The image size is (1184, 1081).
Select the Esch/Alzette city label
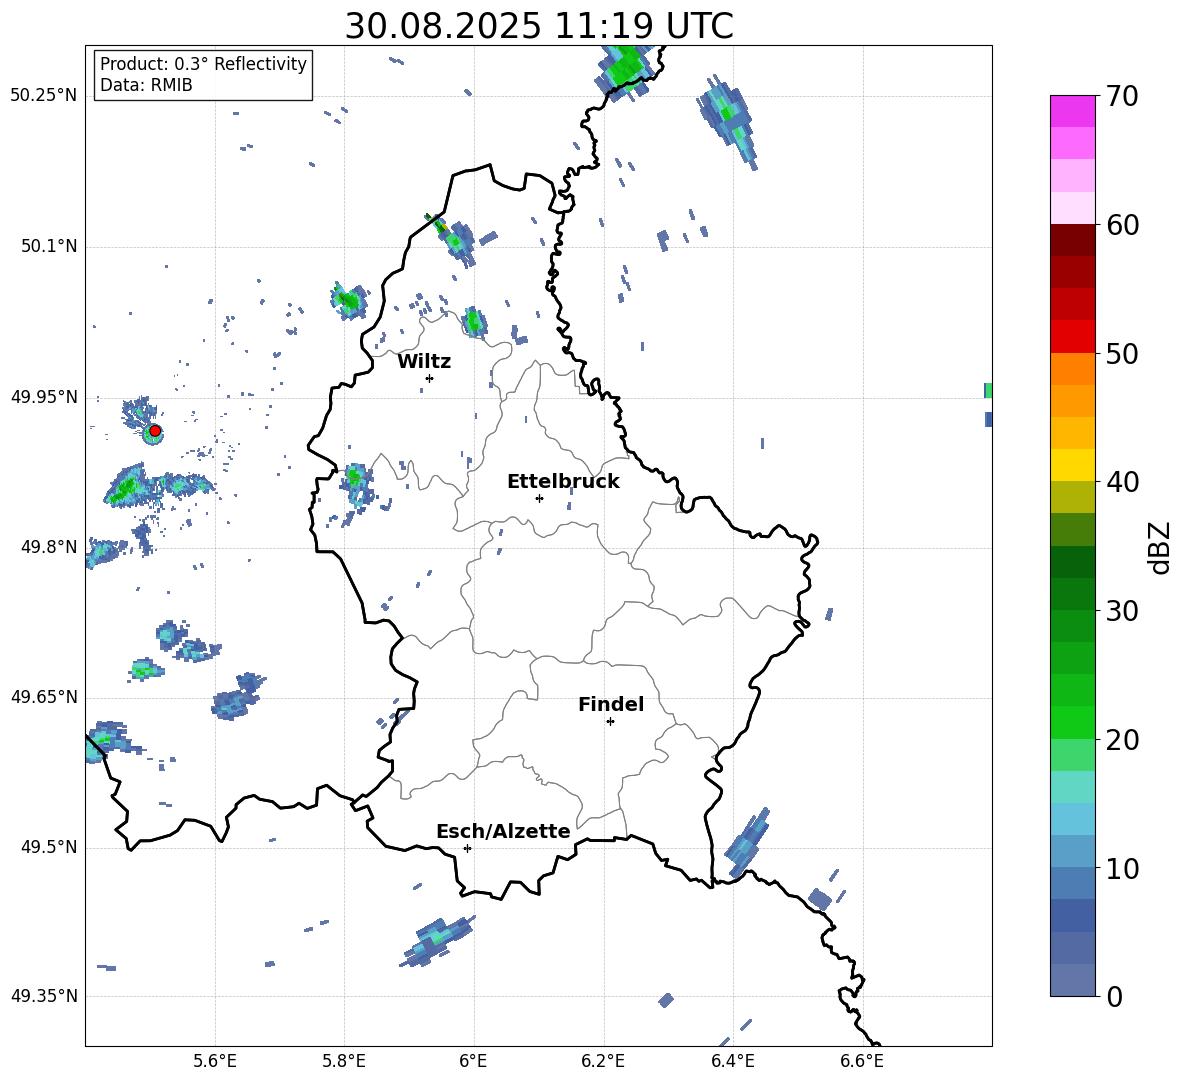pos(503,831)
